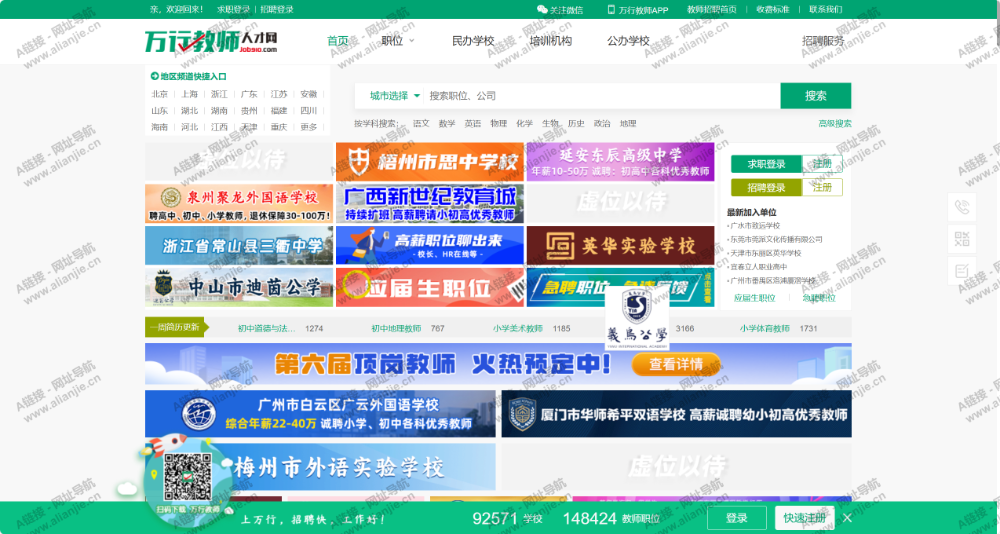Expand the 职位 menu arrow

(x=411, y=41)
